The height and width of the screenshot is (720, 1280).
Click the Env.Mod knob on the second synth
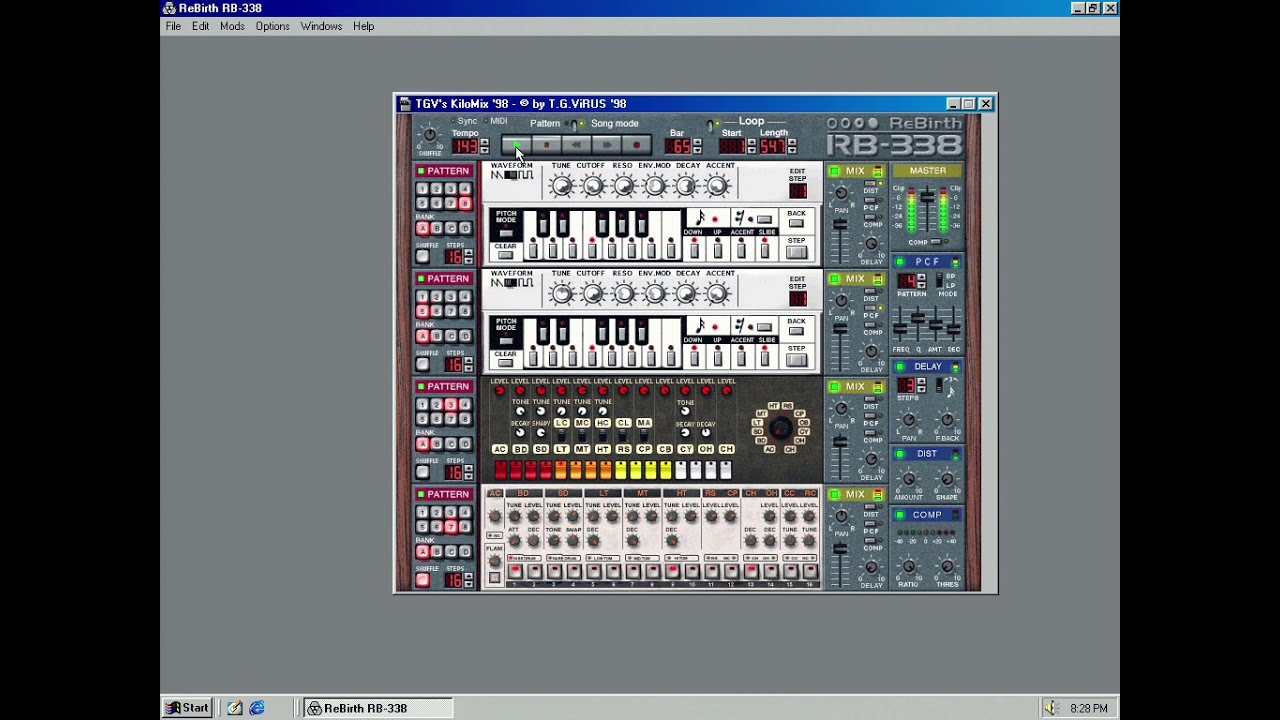click(654, 294)
